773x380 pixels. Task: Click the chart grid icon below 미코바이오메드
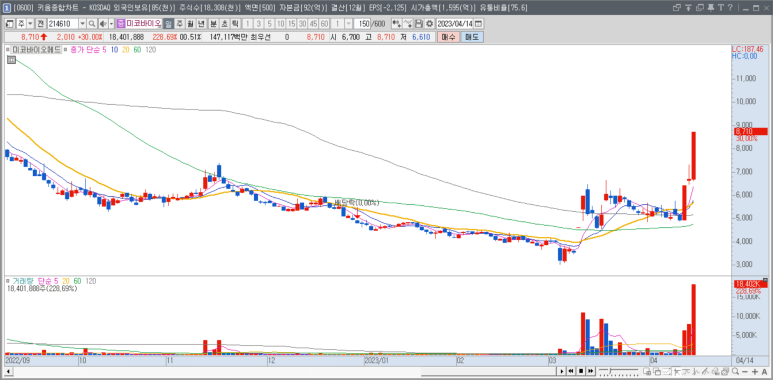pyautogui.click(x=11, y=60)
